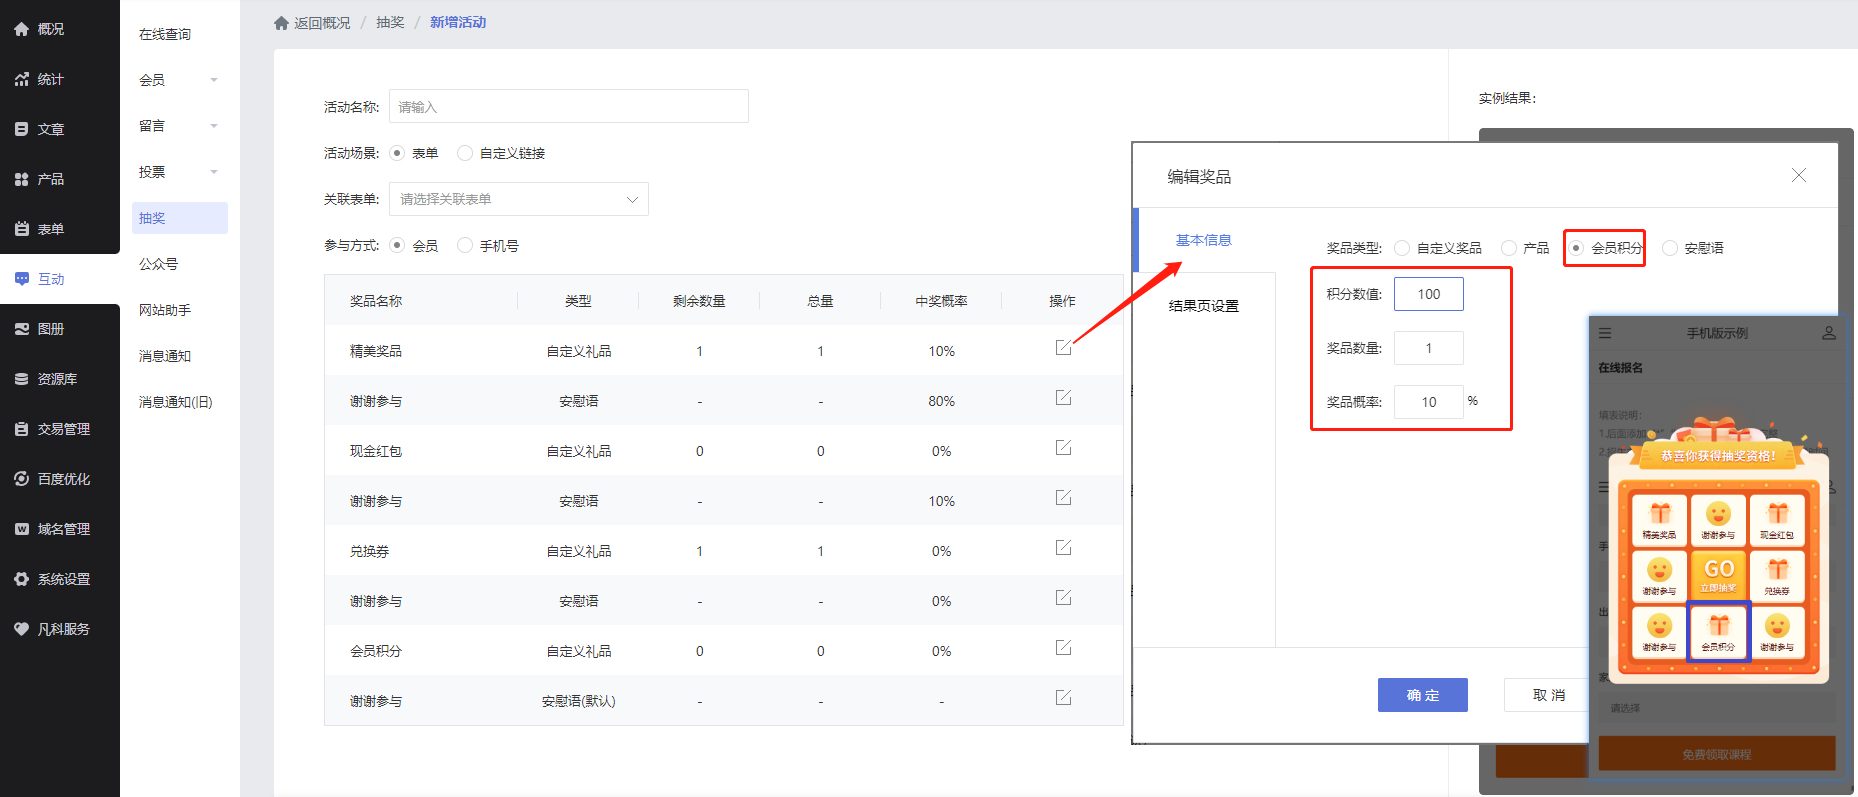Click the 取消 cancel button

1548,695
